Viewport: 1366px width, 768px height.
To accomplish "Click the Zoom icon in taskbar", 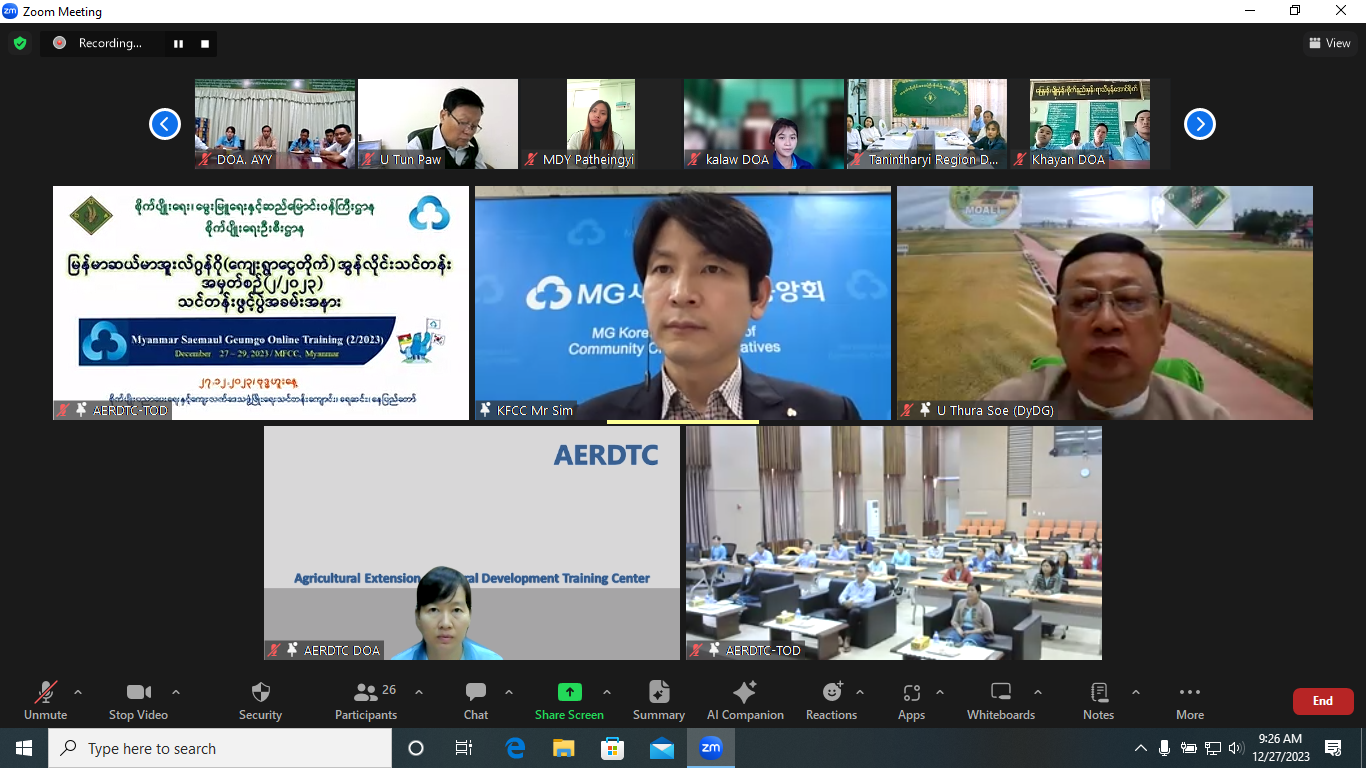I will coord(710,748).
